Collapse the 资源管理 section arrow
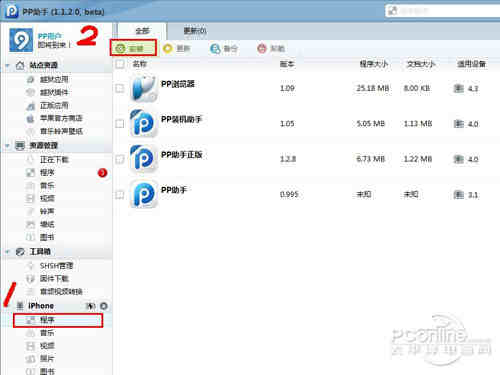The height and width of the screenshot is (375, 500). [x=7, y=146]
